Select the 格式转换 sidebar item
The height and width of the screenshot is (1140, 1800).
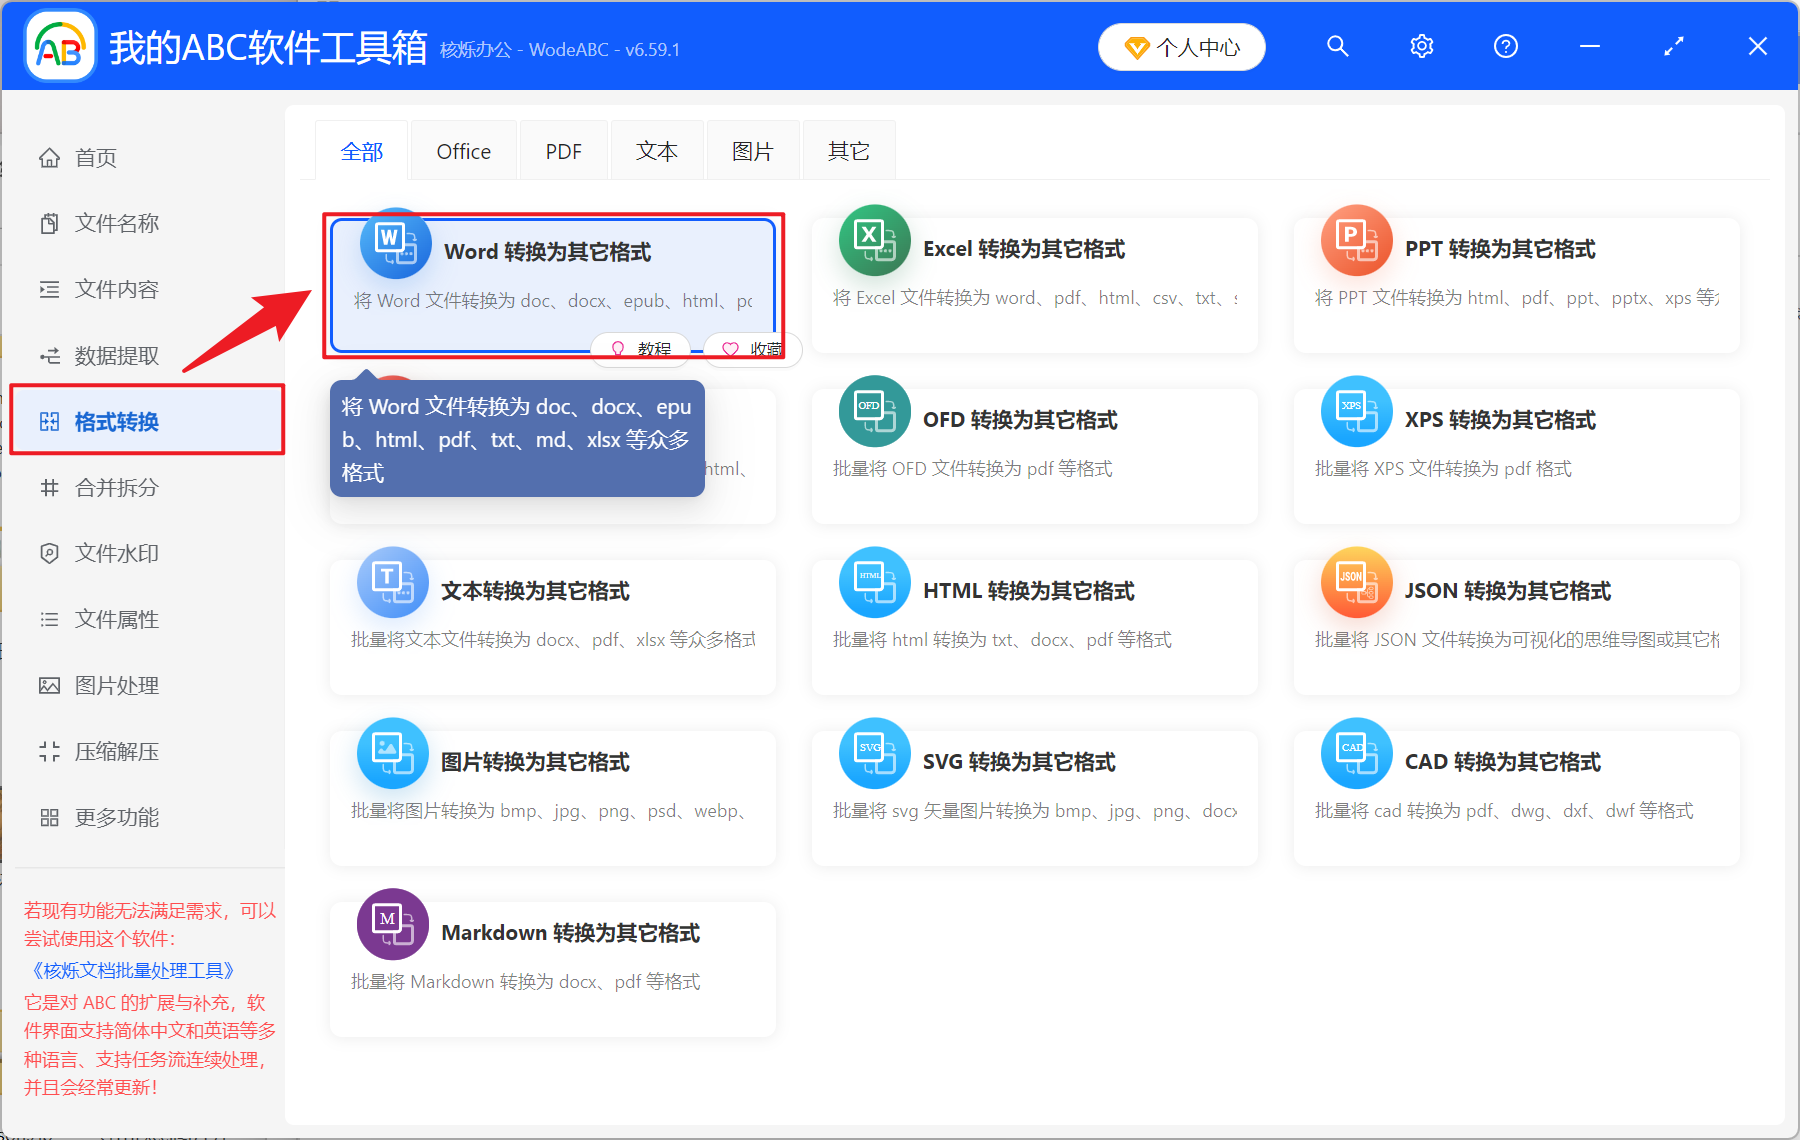115,421
